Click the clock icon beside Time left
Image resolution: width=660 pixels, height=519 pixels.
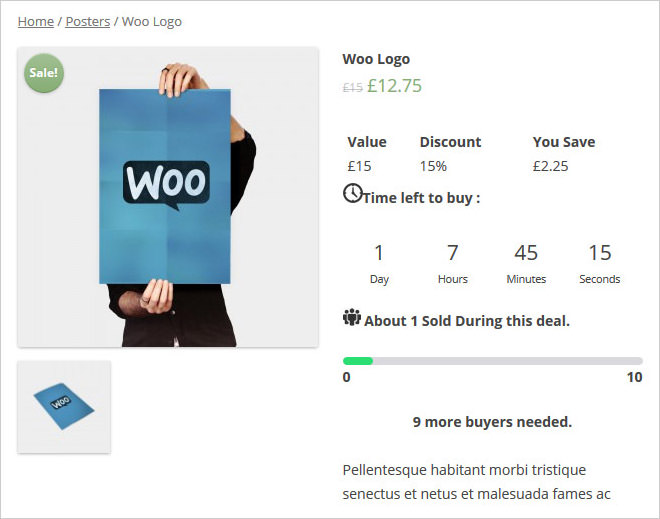point(352,194)
